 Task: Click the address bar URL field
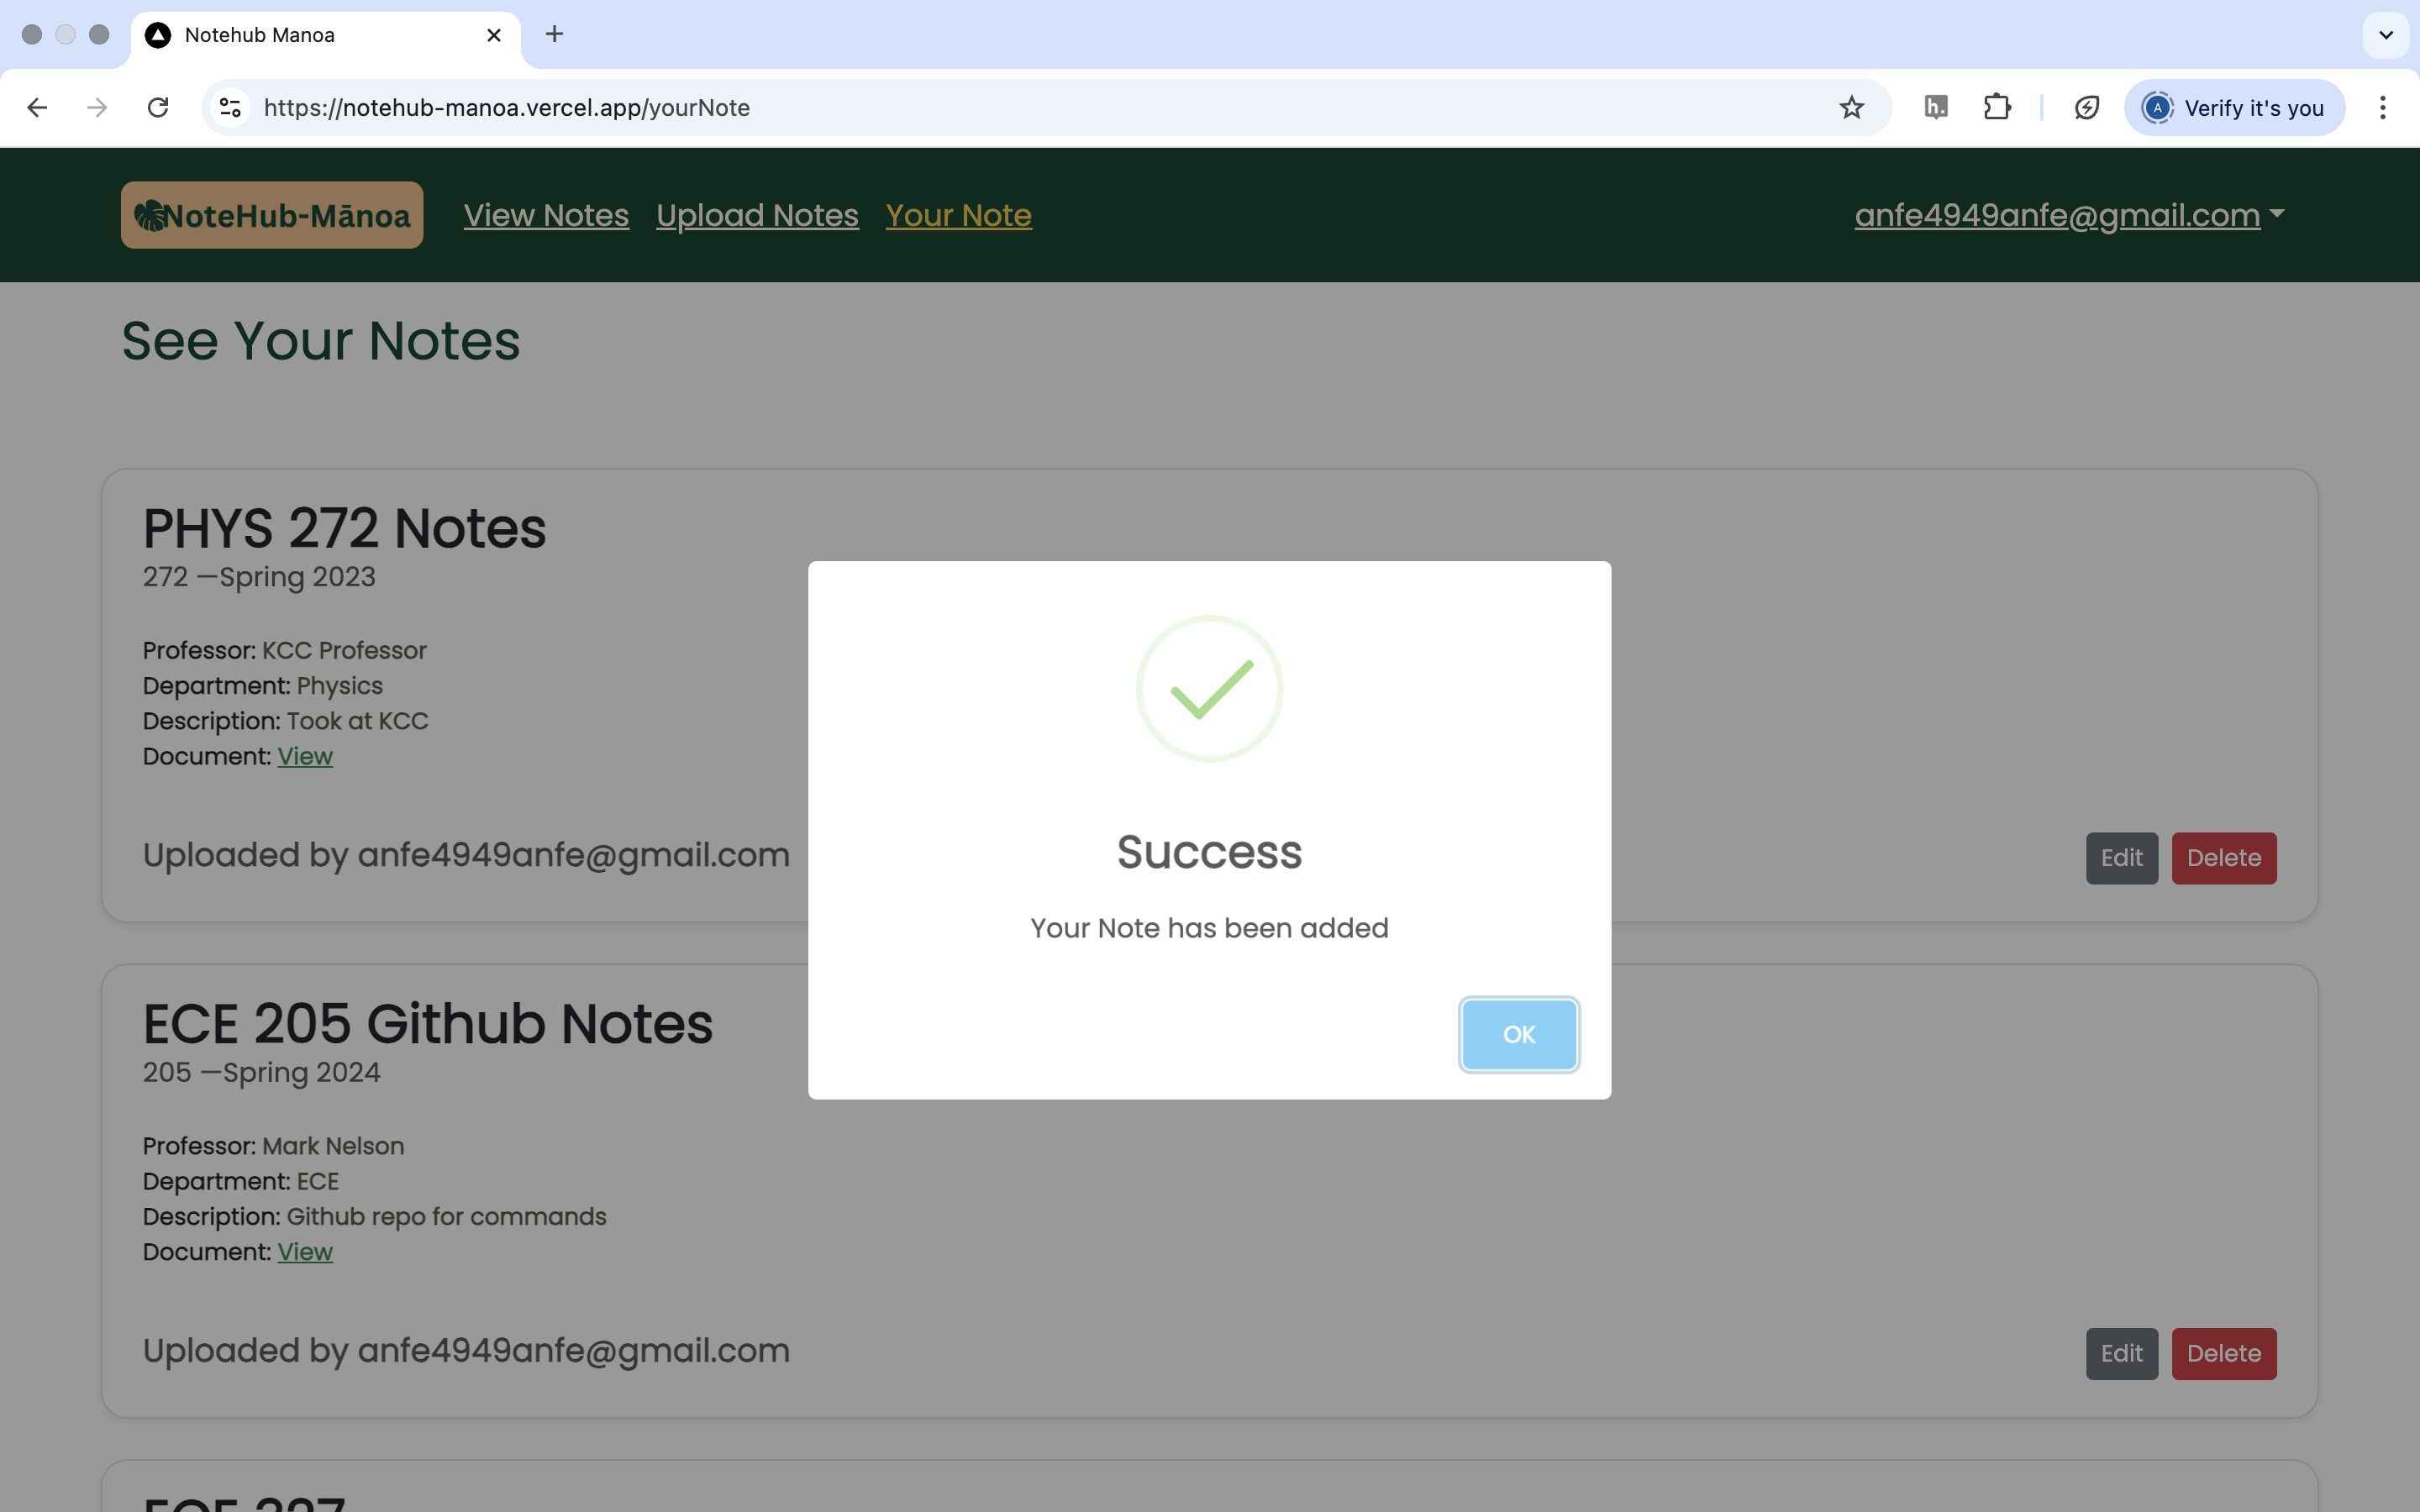(1000, 107)
